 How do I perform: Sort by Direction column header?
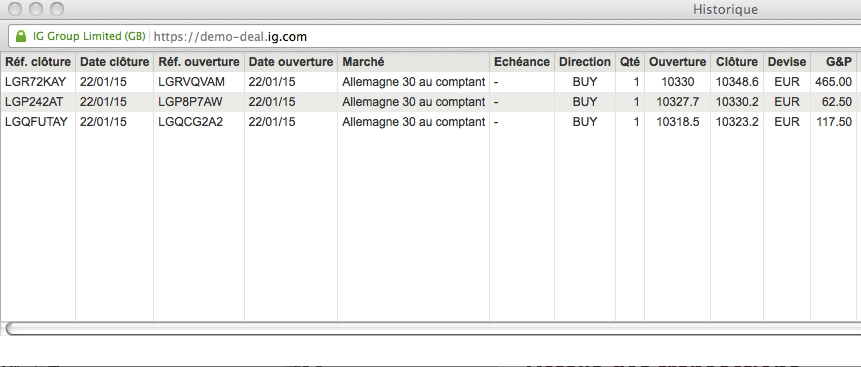(x=585, y=62)
